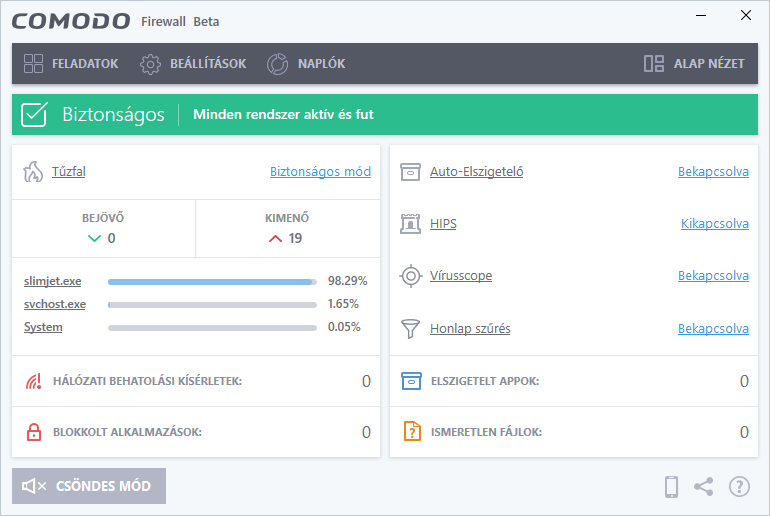Toggle Auto-Elszigetelő Bekapcsolva state link
Viewport: 770px width, 516px height.
[713, 172]
